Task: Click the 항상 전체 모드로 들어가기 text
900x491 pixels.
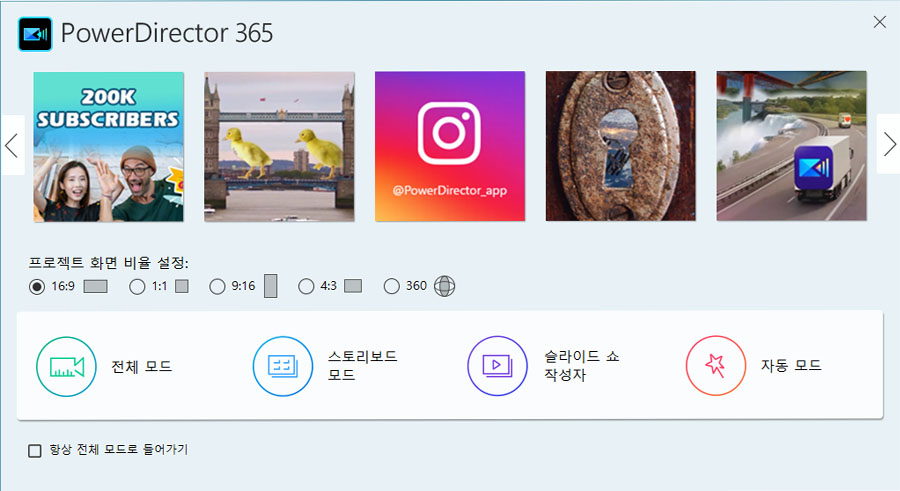Action: pos(119,450)
